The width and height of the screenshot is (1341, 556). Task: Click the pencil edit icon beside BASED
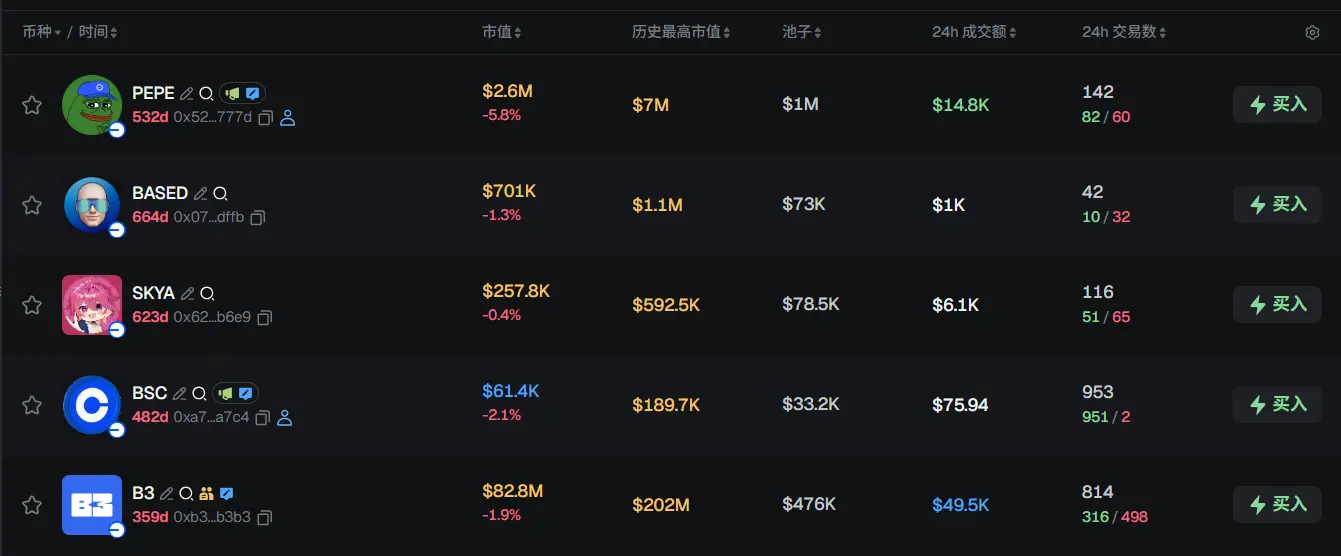201,193
